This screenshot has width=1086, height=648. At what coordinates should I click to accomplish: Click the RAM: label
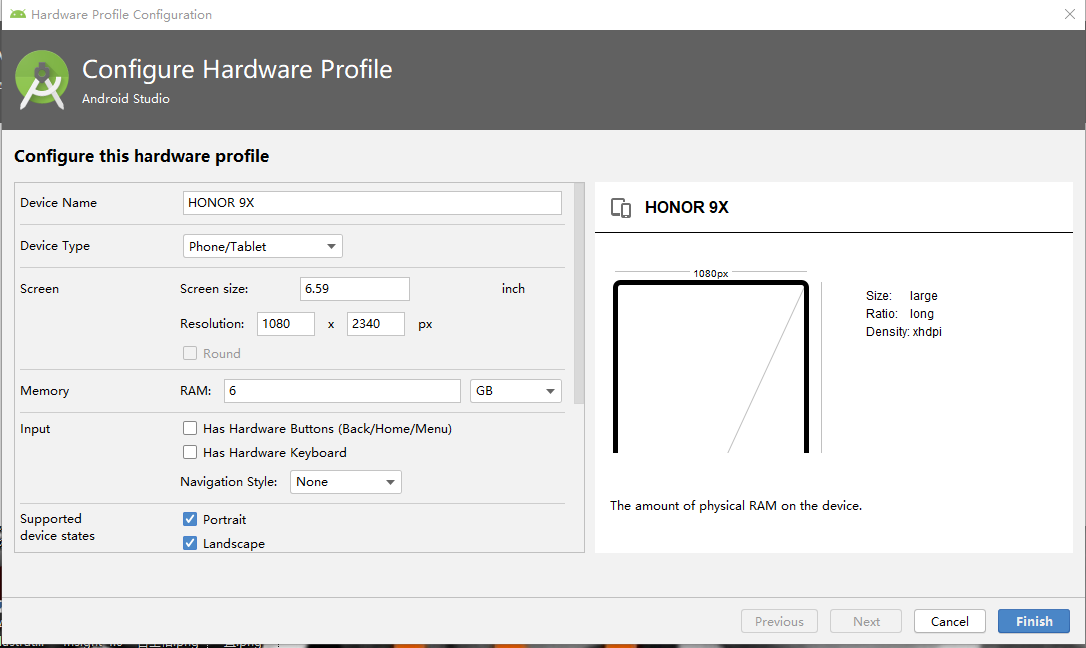coord(195,390)
